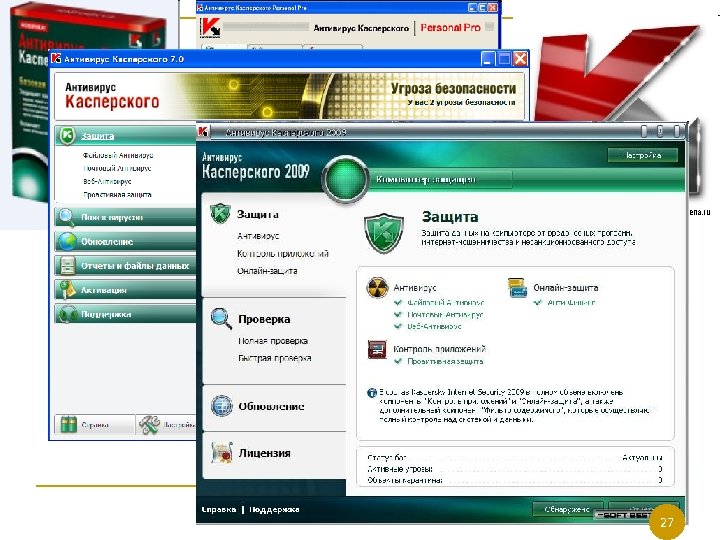720x540 pixels.
Task: Open Проактивная защита link under Контроль приложений
Action: (x=445, y=361)
